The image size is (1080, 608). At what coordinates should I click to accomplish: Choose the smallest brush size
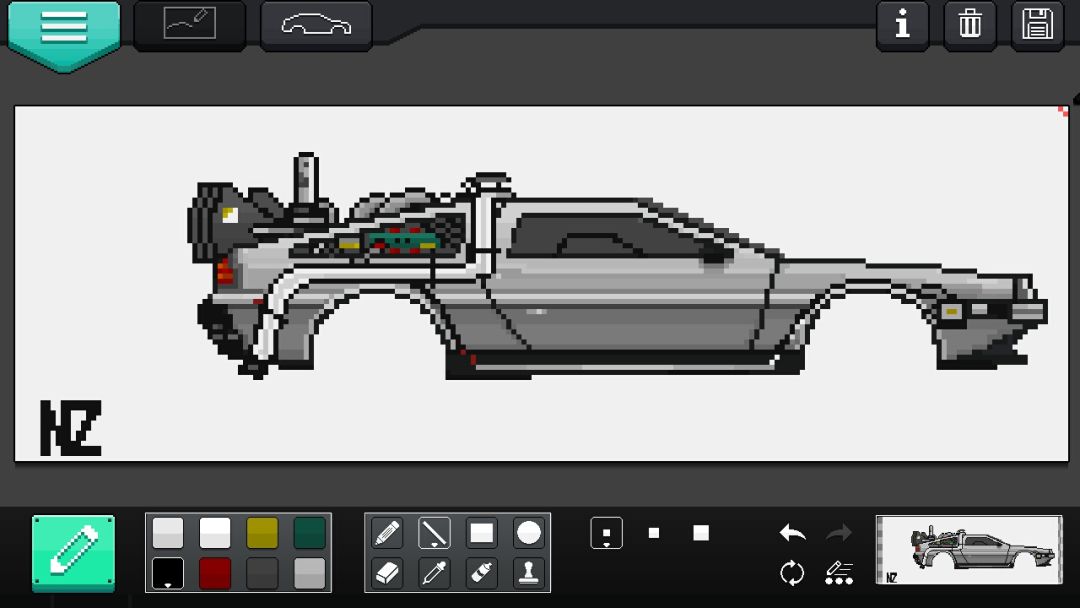607,533
